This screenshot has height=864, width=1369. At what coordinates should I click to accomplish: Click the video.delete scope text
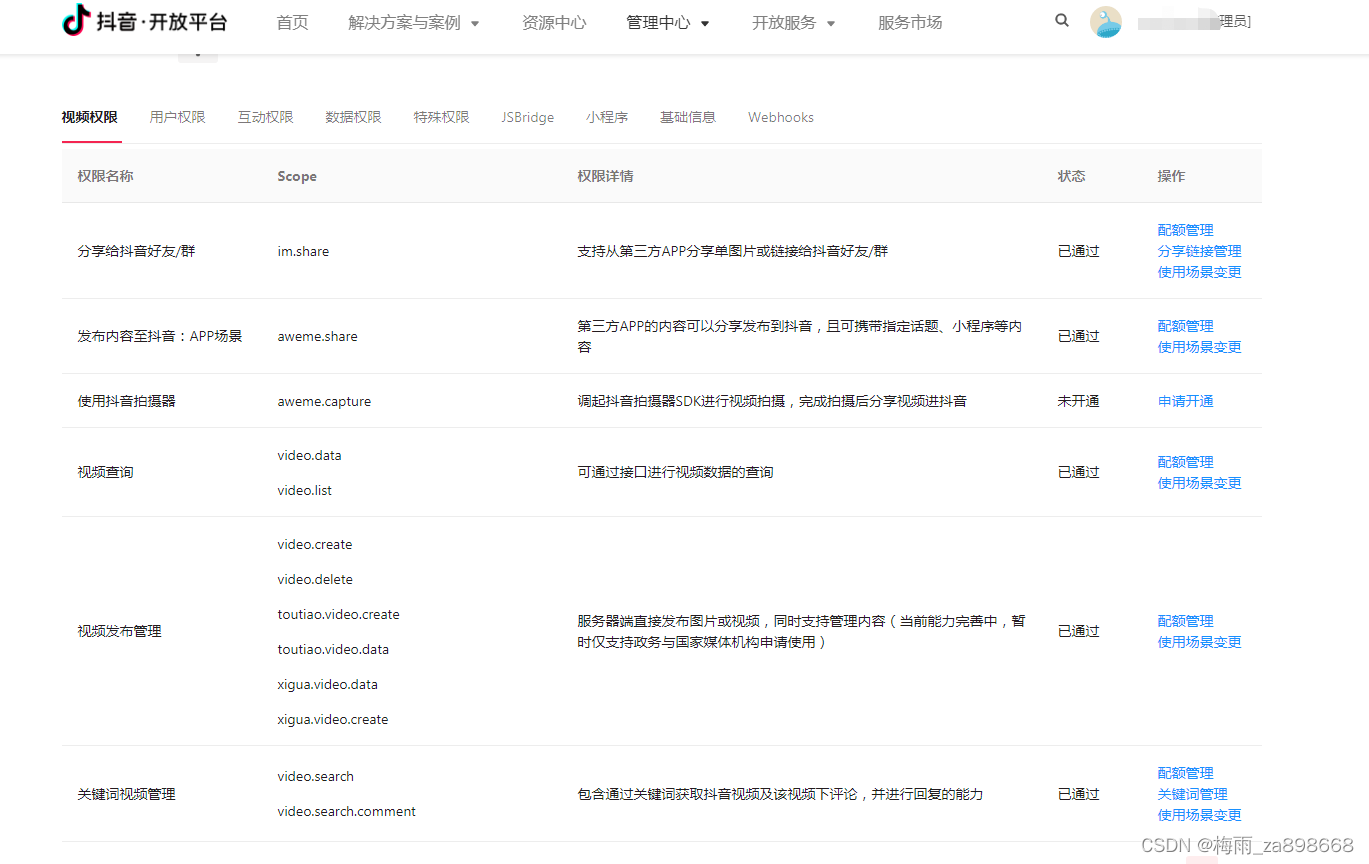[315, 579]
